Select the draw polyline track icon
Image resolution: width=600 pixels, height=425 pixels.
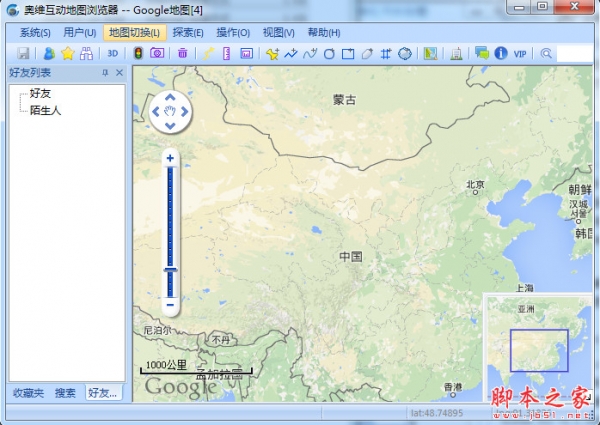point(291,54)
